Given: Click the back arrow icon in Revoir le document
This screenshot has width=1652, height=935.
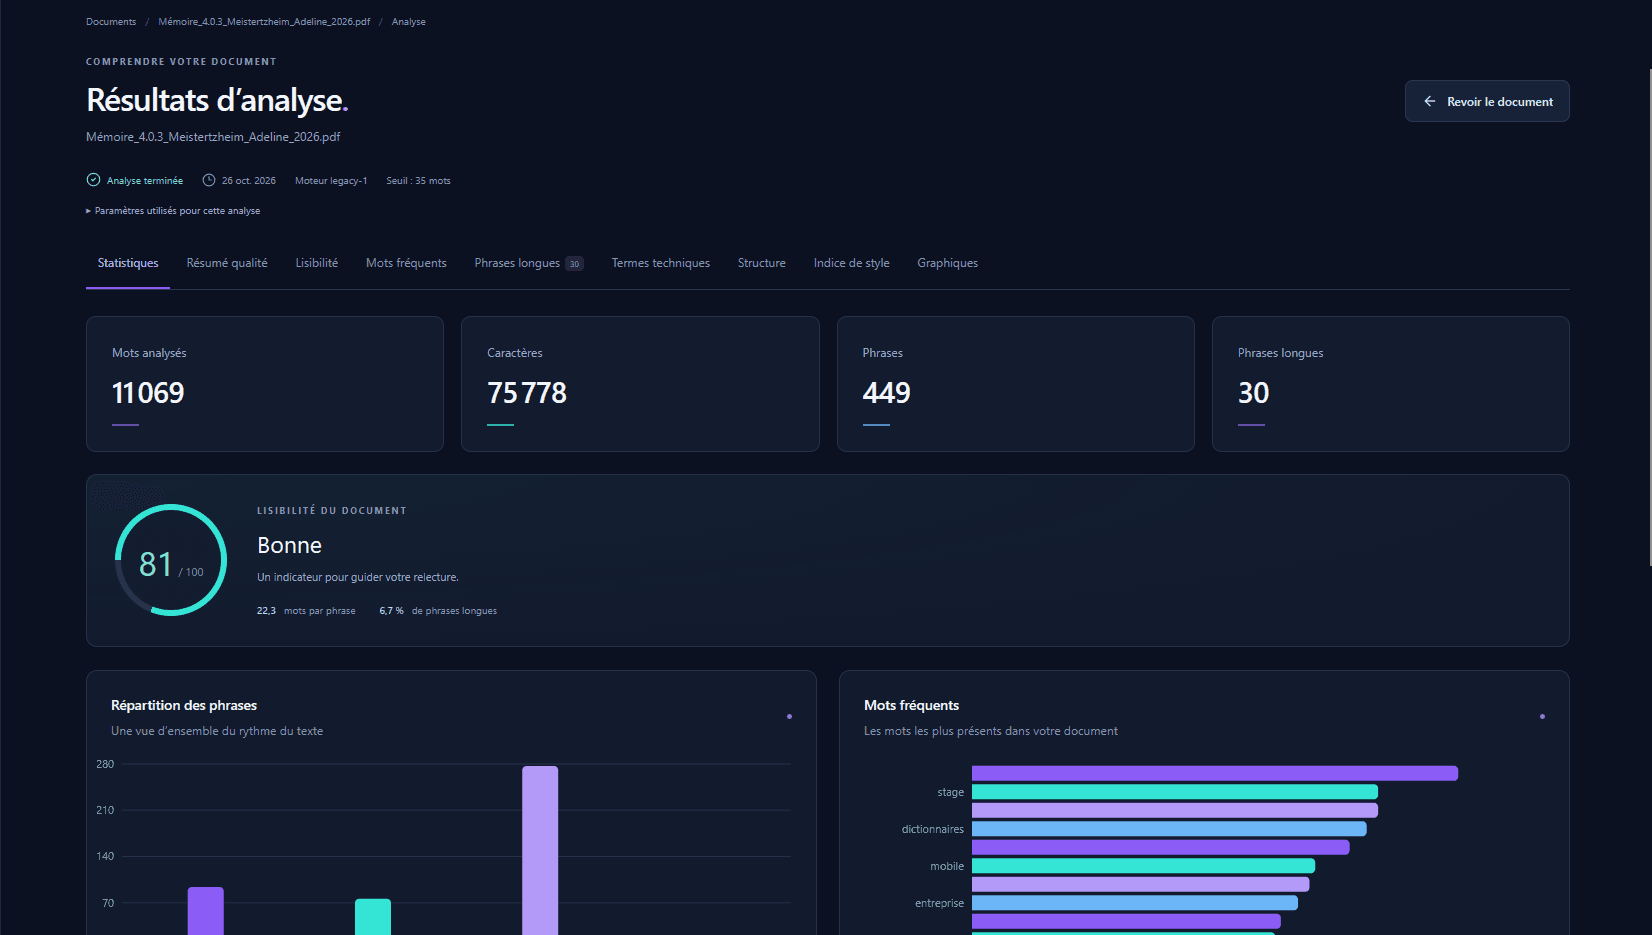Looking at the screenshot, I should pyautogui.click(x=1430, y=101).
